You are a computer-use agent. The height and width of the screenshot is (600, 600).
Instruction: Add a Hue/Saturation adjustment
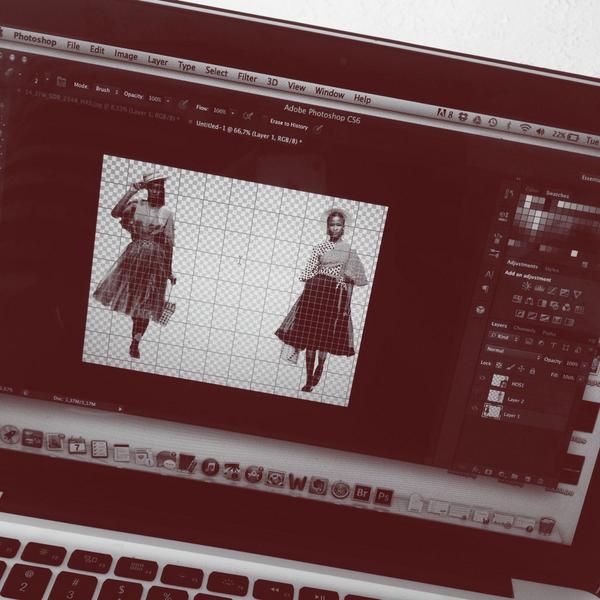[x=517, y=299]
